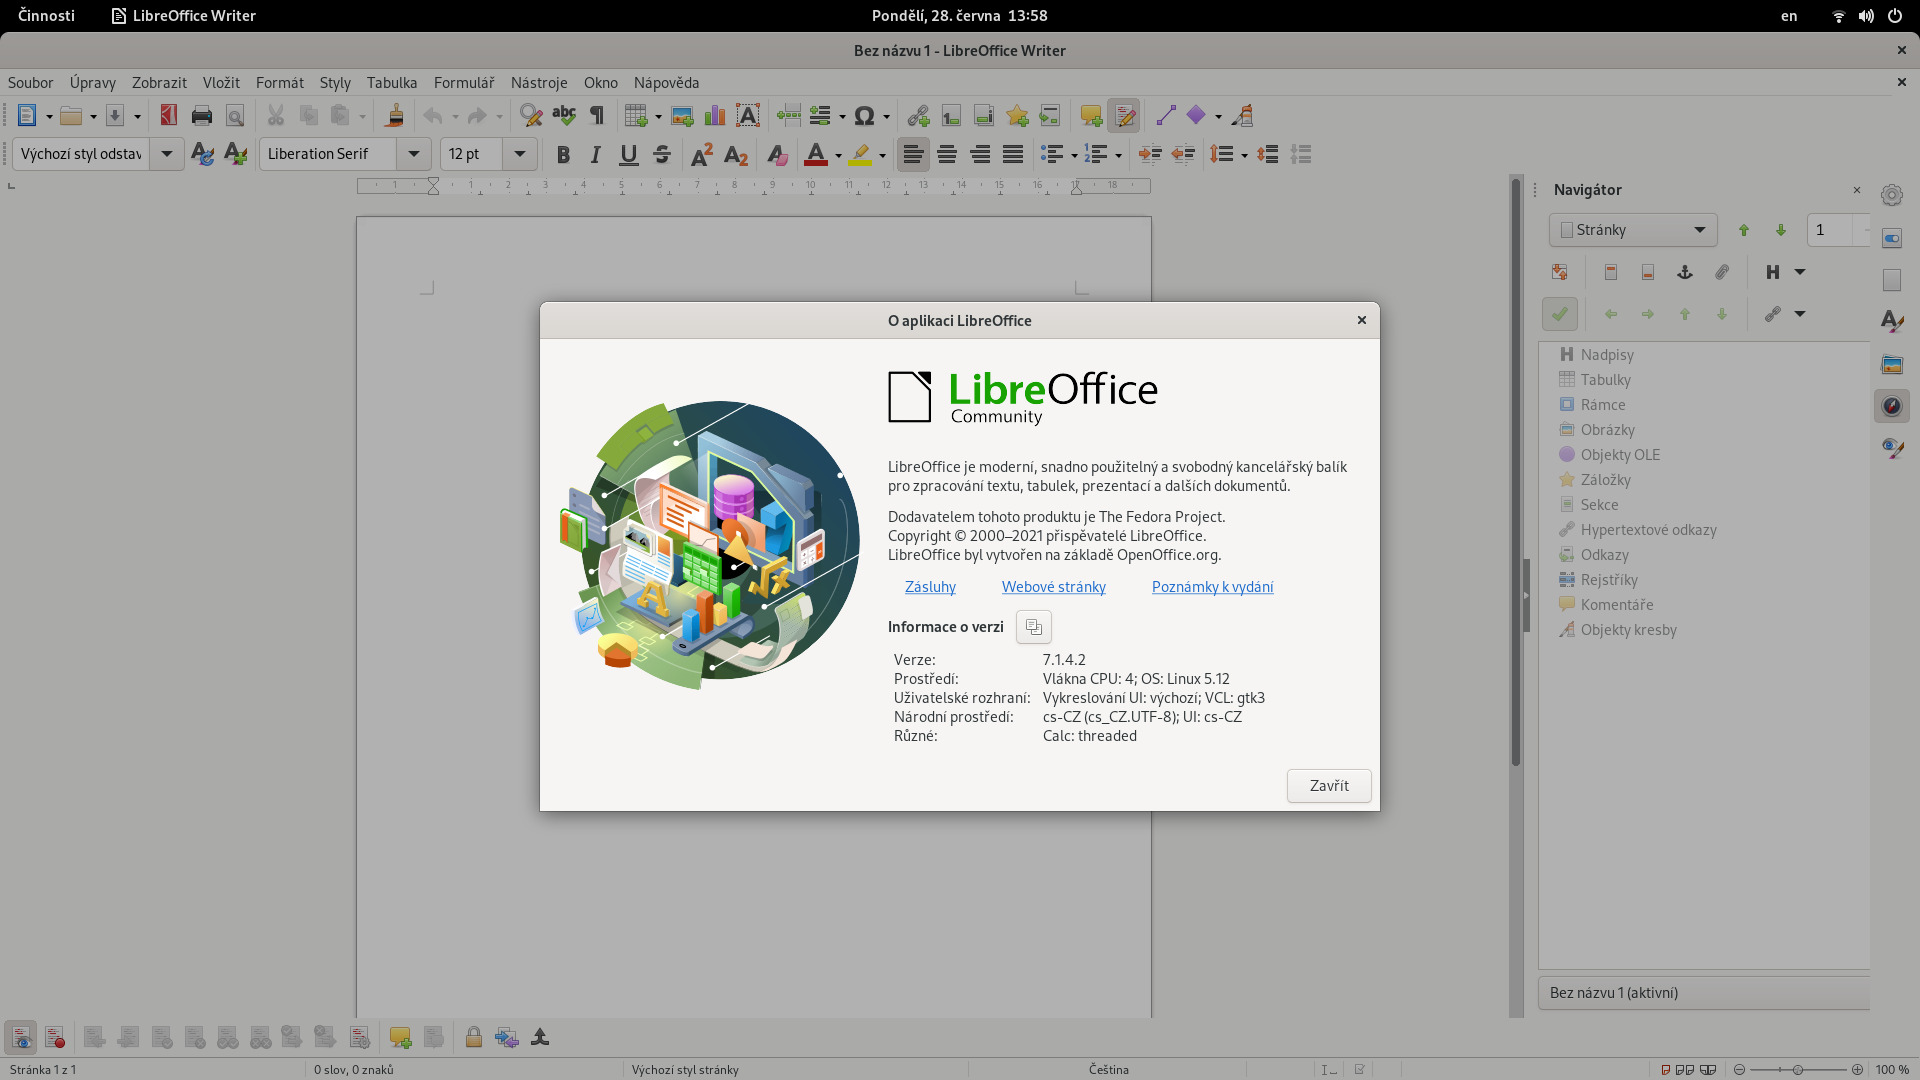
Task: Click the zoom slider in the status bar
Action: coord(1797,1070)
